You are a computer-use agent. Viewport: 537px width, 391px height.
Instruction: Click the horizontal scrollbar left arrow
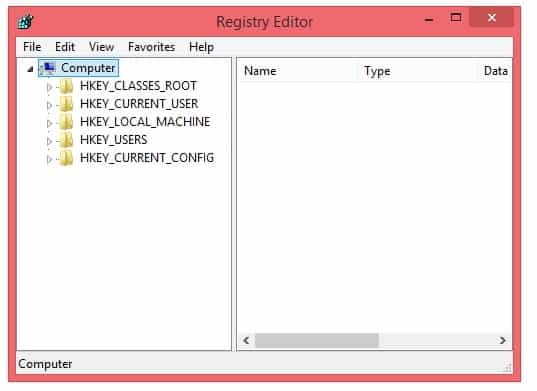246,341
